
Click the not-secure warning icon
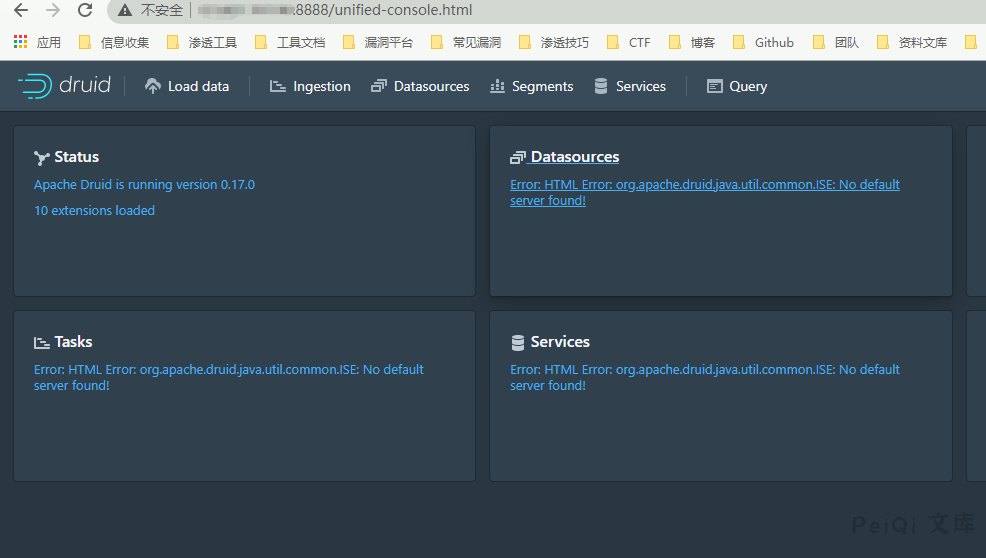(125, 11)
